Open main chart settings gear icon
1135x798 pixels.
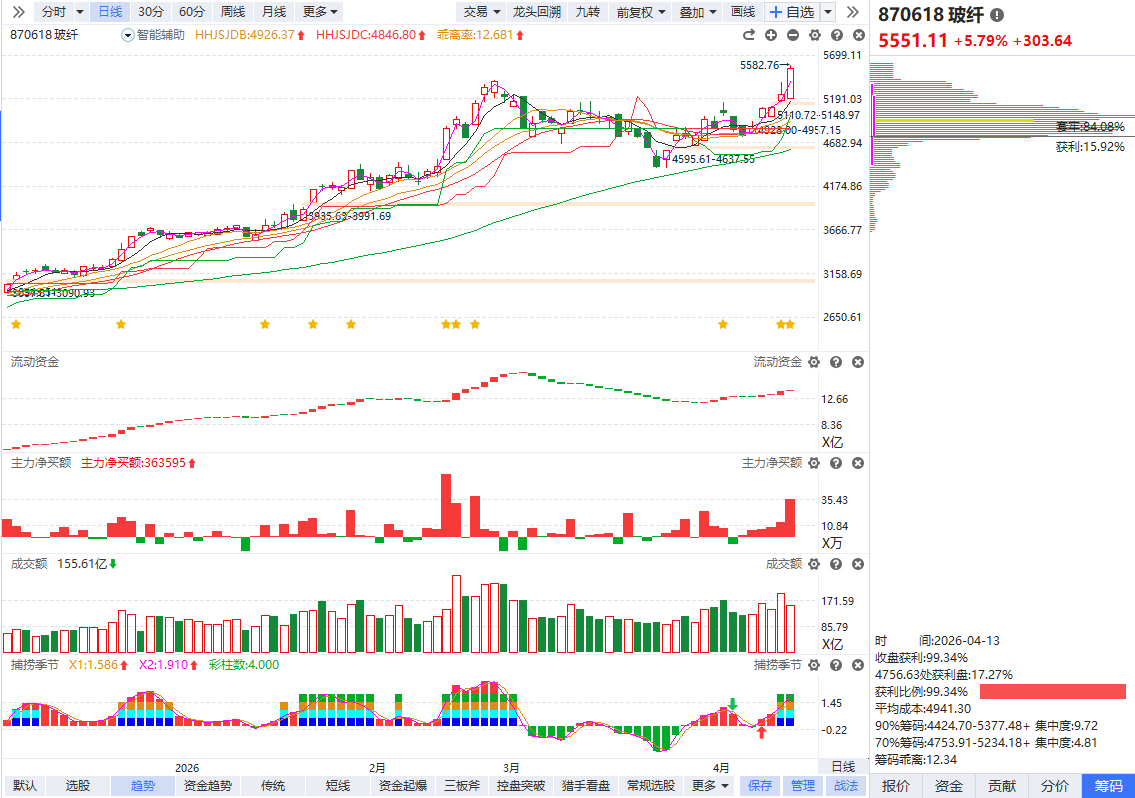(x=814, y=35)
